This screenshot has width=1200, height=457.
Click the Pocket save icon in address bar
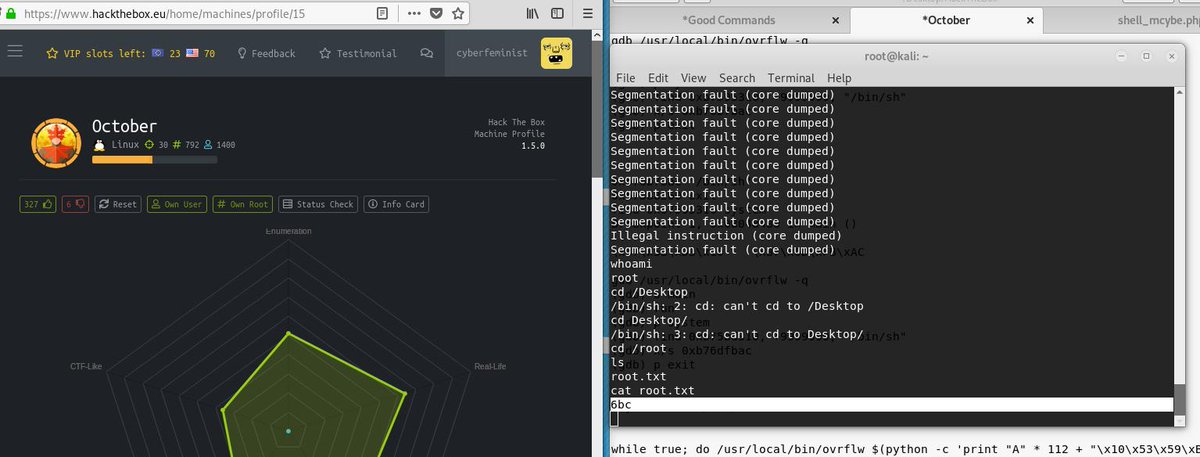[x=437, y=14]
